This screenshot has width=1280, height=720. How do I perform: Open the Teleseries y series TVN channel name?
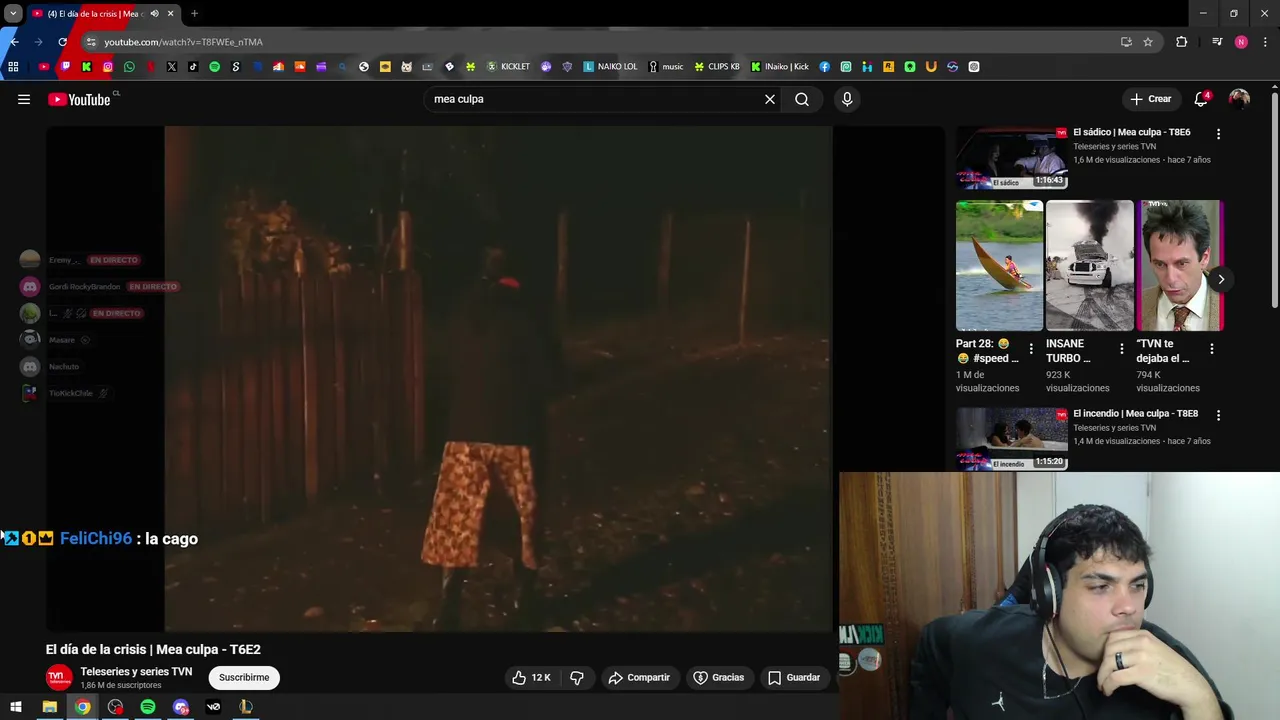pyautogui.click(x=136, y=671)
